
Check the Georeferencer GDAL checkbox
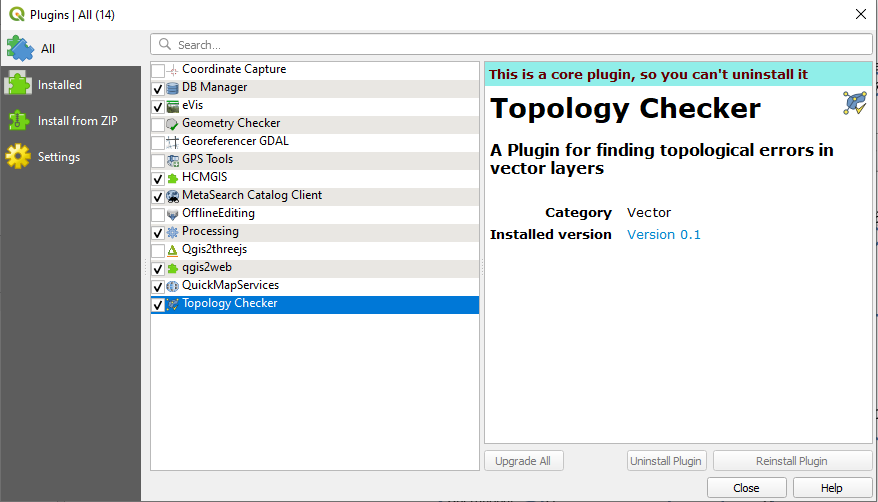point(158,143)
